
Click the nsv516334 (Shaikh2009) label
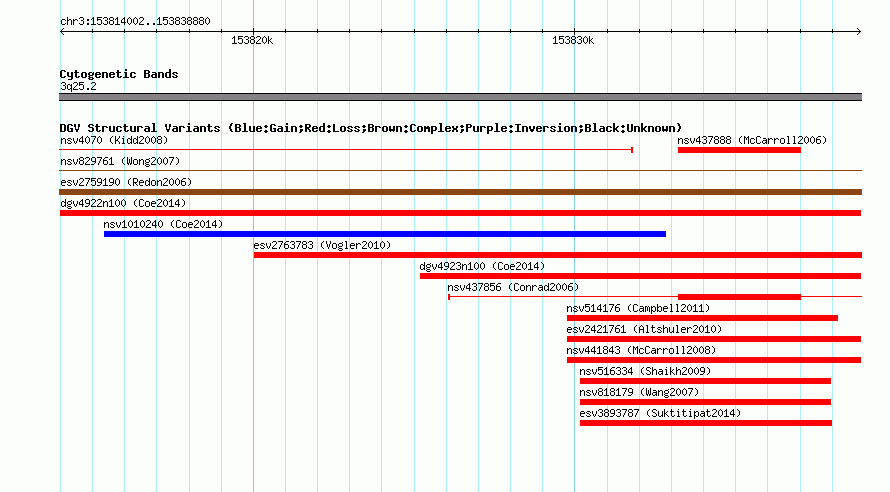tap(645, 371)
